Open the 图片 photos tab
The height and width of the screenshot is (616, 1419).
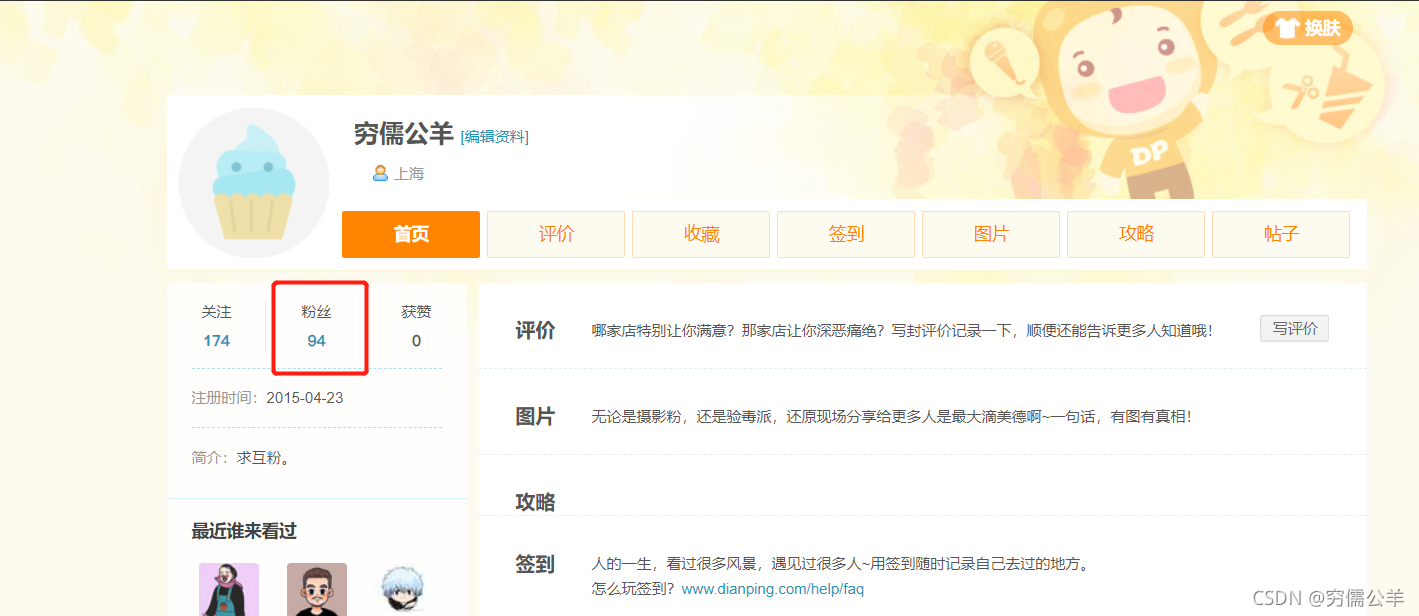(x=991, y=234)
